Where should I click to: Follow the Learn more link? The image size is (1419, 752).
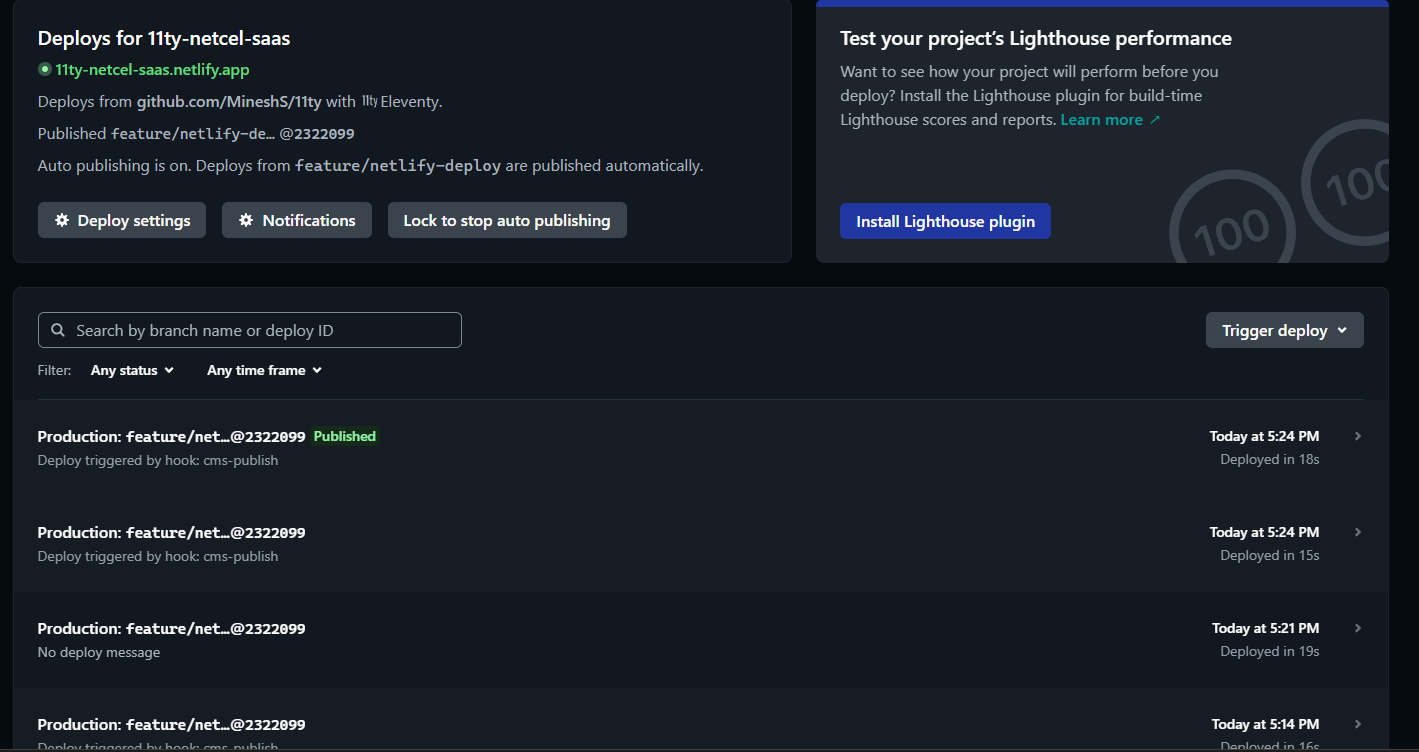[x=1101, y=120]
